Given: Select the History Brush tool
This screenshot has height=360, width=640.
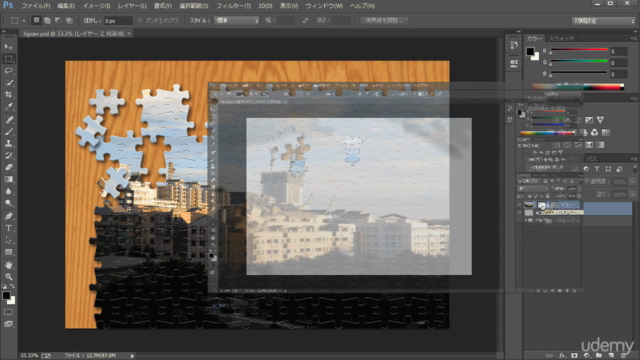Looking at the screenshot, I should pyautogui.click(x=9, y=155).
